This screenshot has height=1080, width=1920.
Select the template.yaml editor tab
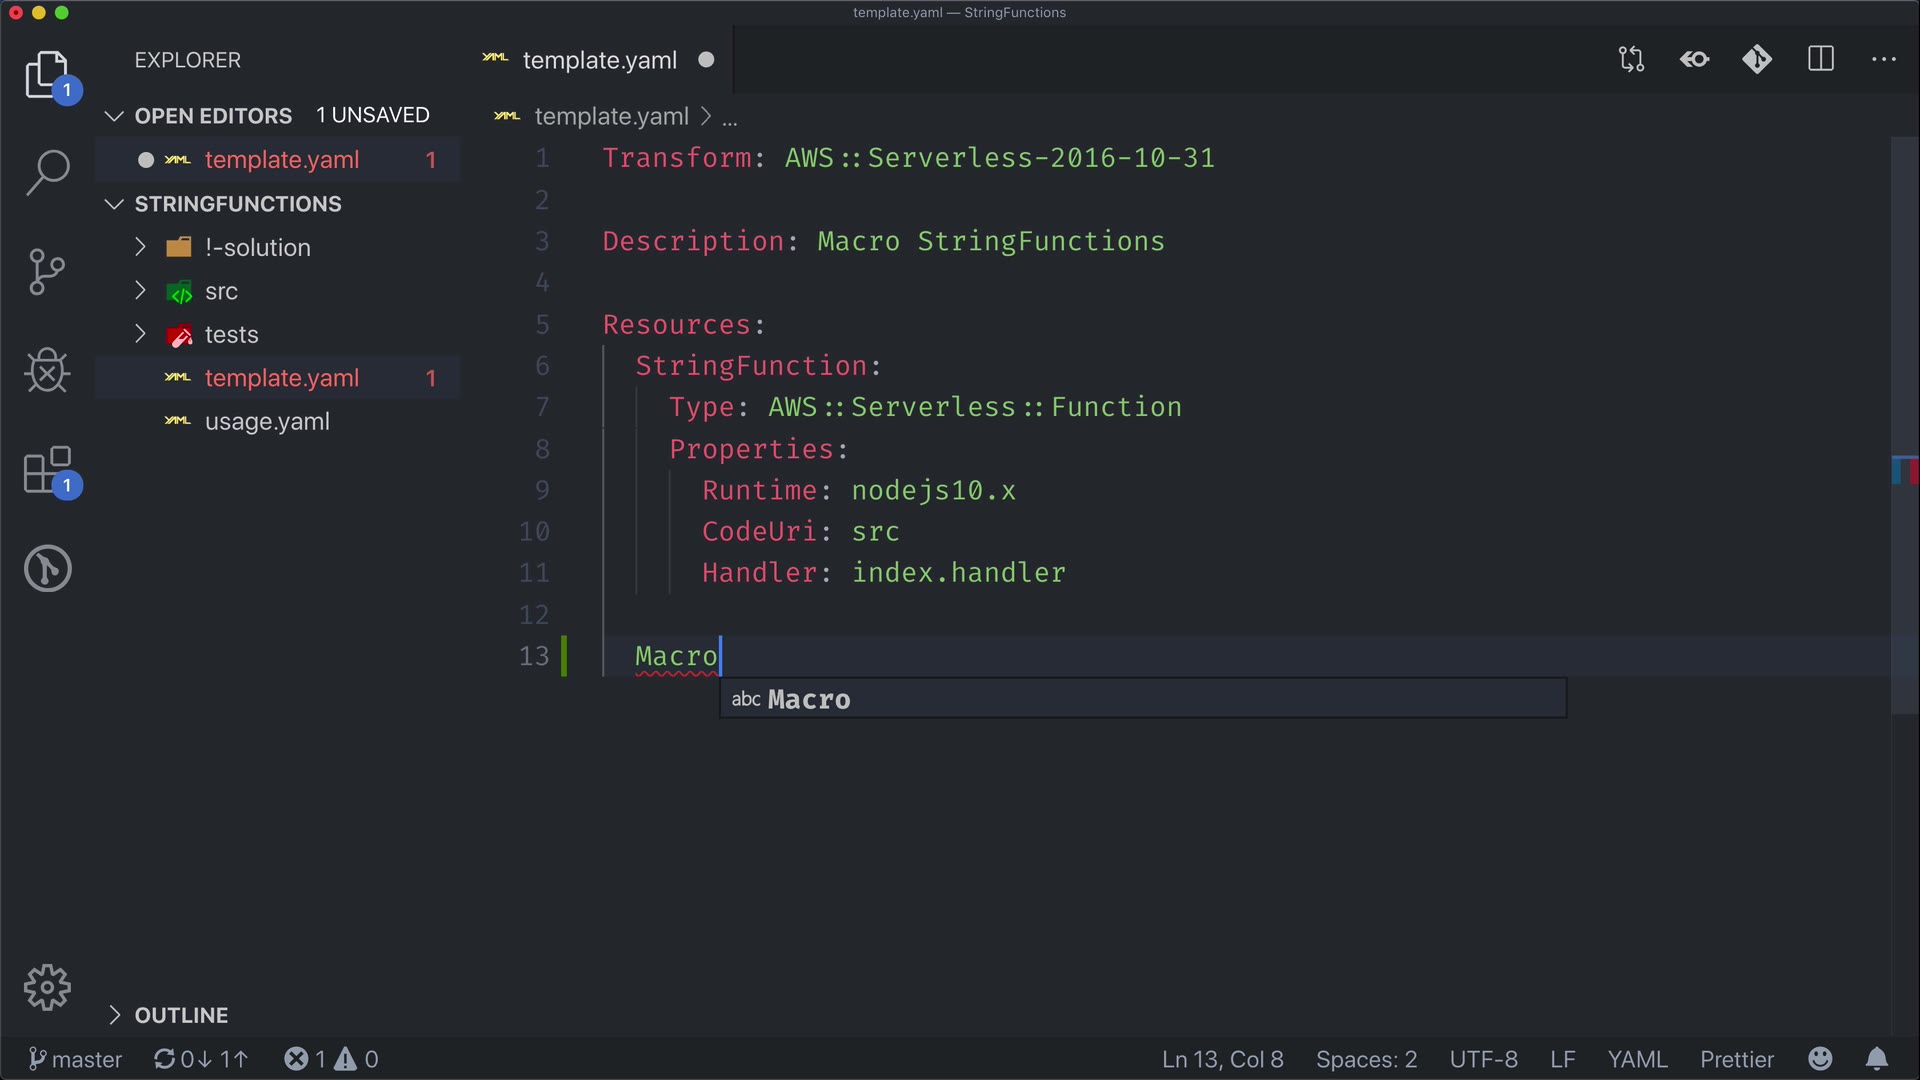[599, 60]
